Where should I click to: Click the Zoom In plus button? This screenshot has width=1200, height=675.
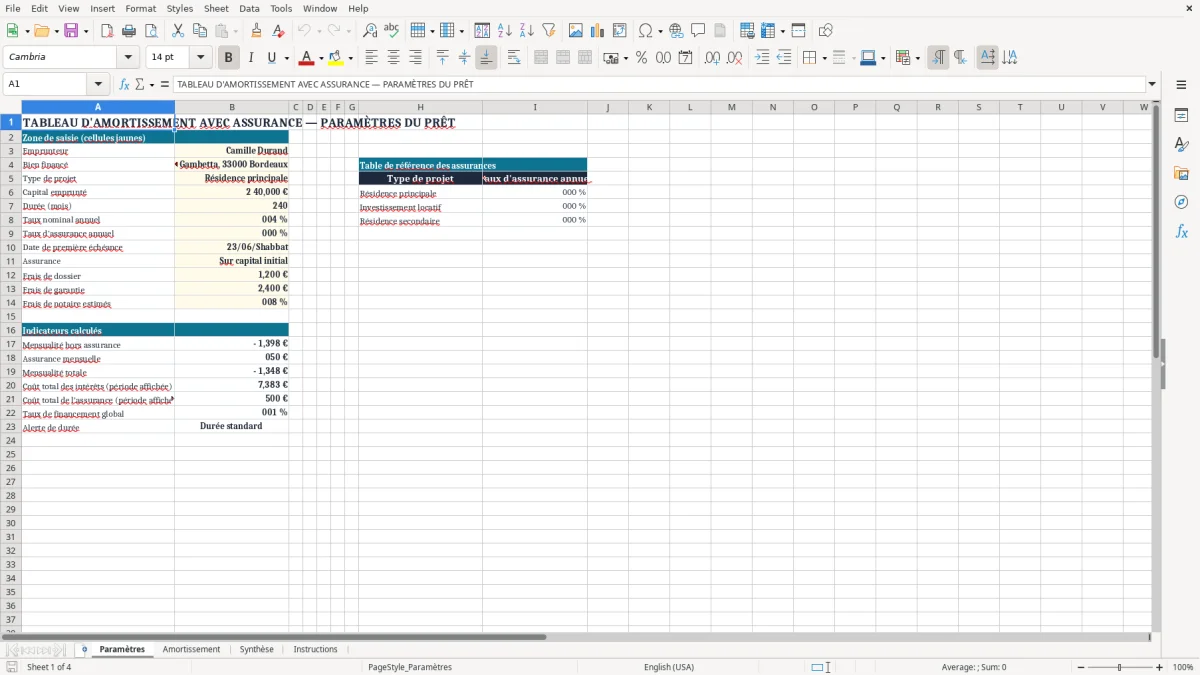(1159, 667)
